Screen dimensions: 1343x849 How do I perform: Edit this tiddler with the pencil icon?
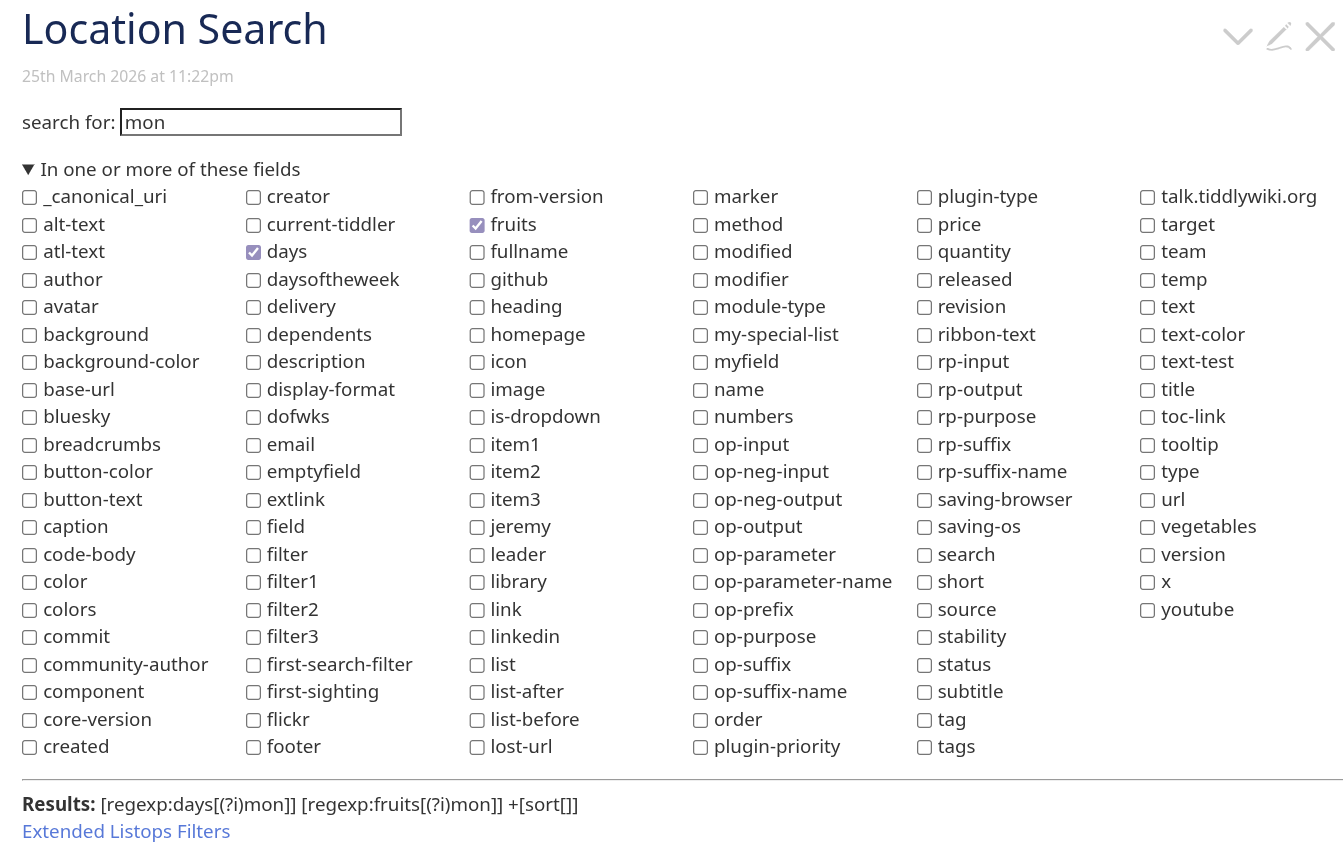tap(1279, 38)
